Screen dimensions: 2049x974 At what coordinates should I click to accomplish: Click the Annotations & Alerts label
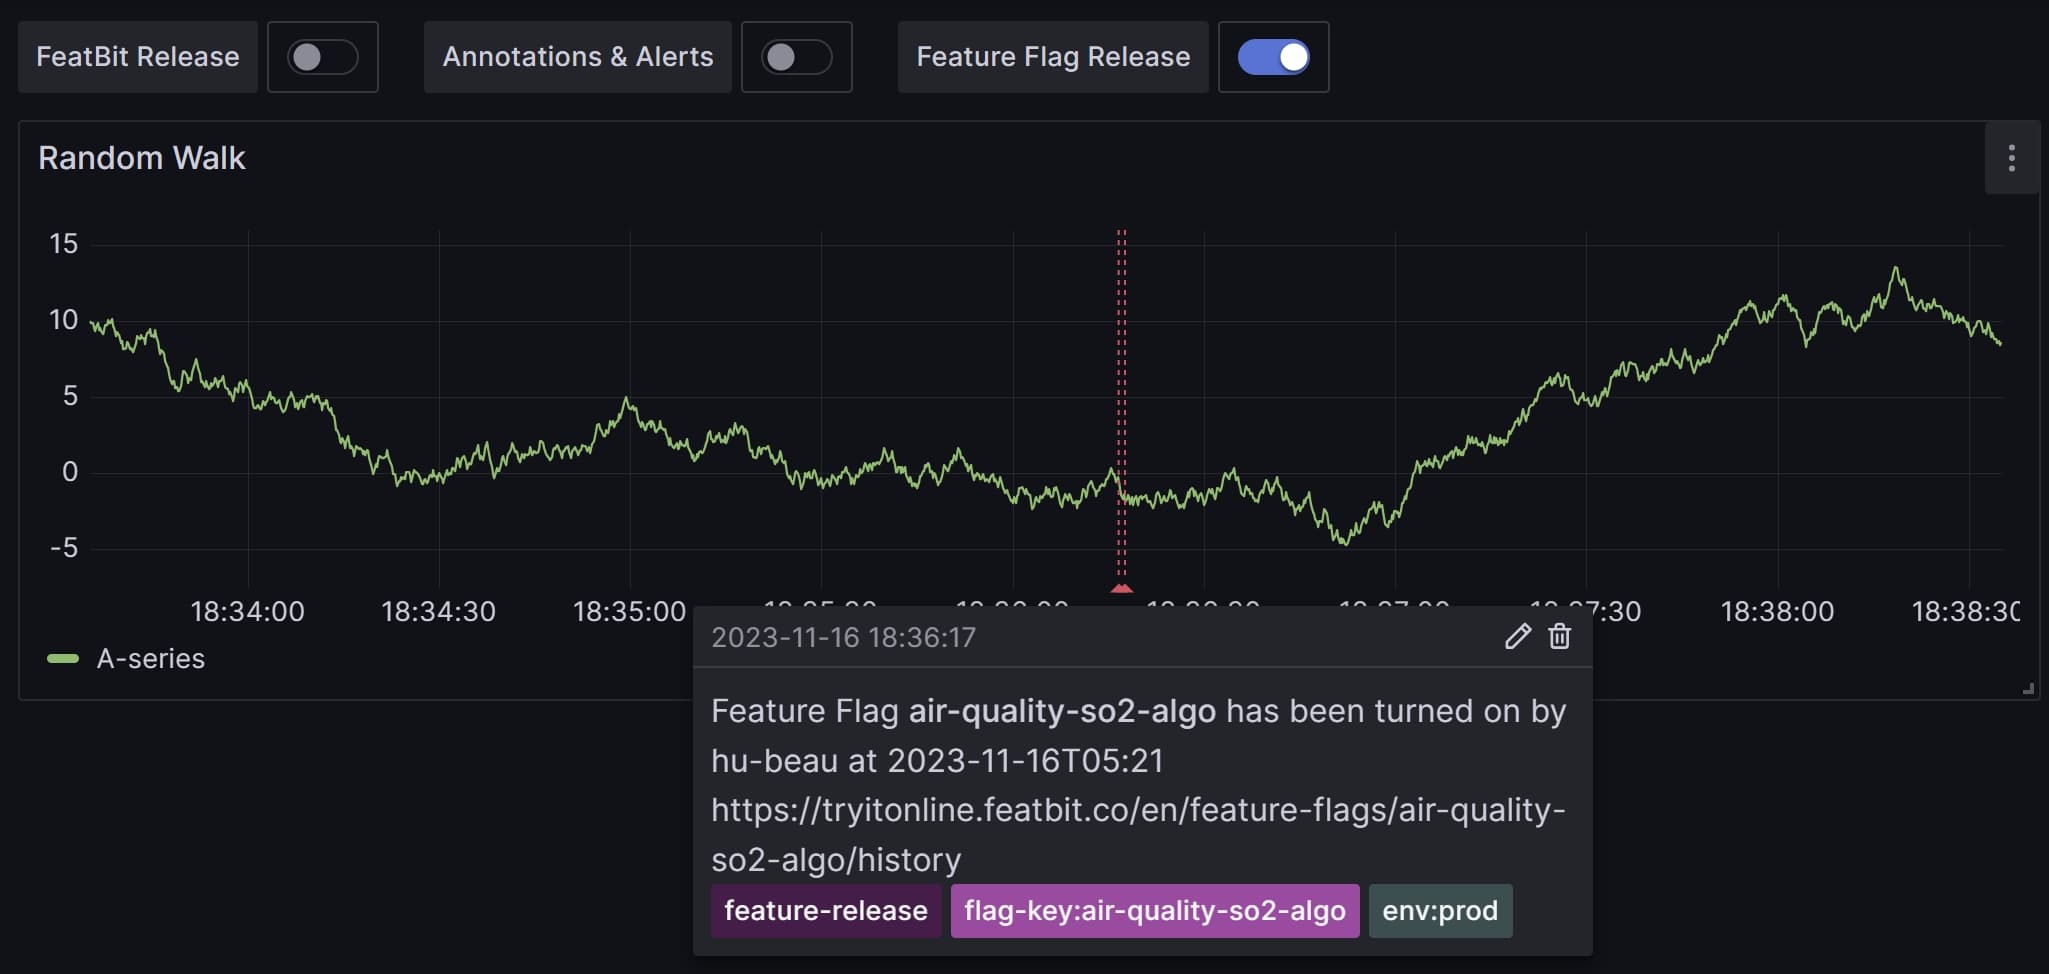pyautogui.click(x=577, y=57)
